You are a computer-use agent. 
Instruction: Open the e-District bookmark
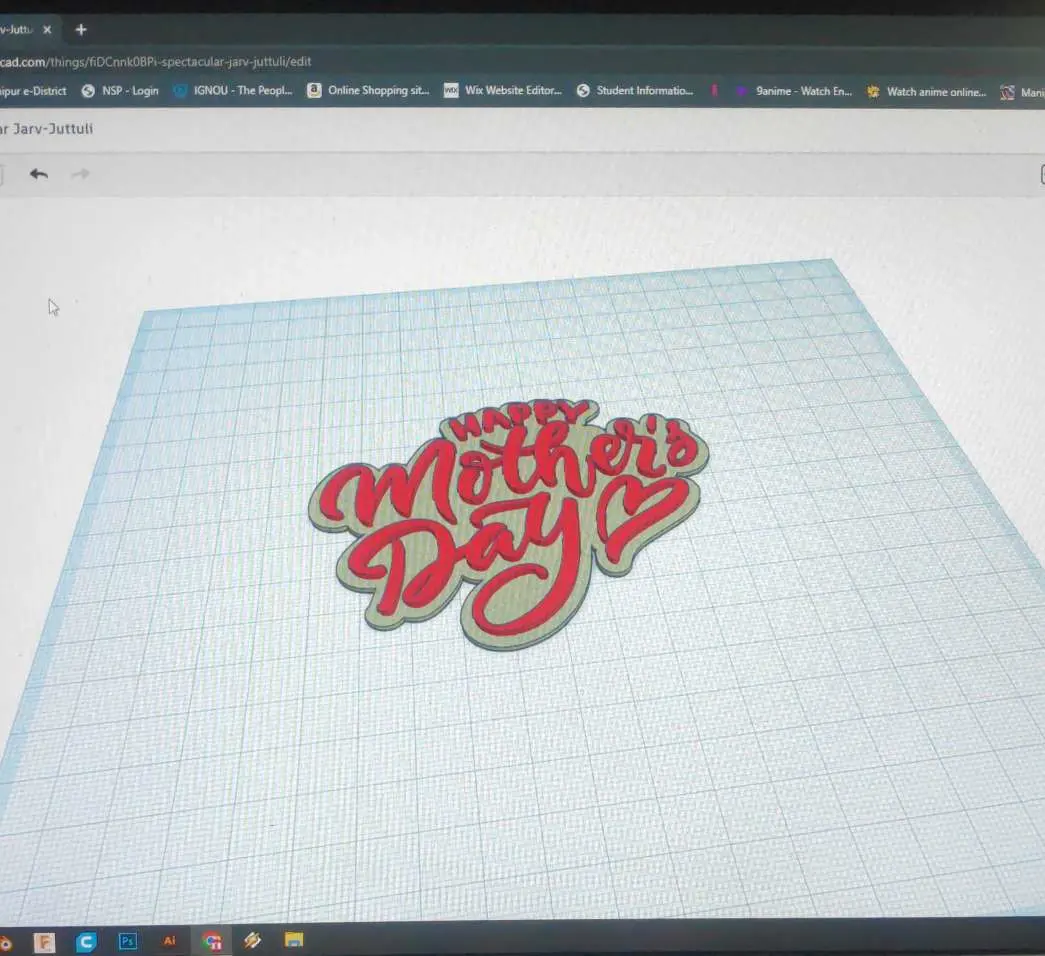pos(33,91)
